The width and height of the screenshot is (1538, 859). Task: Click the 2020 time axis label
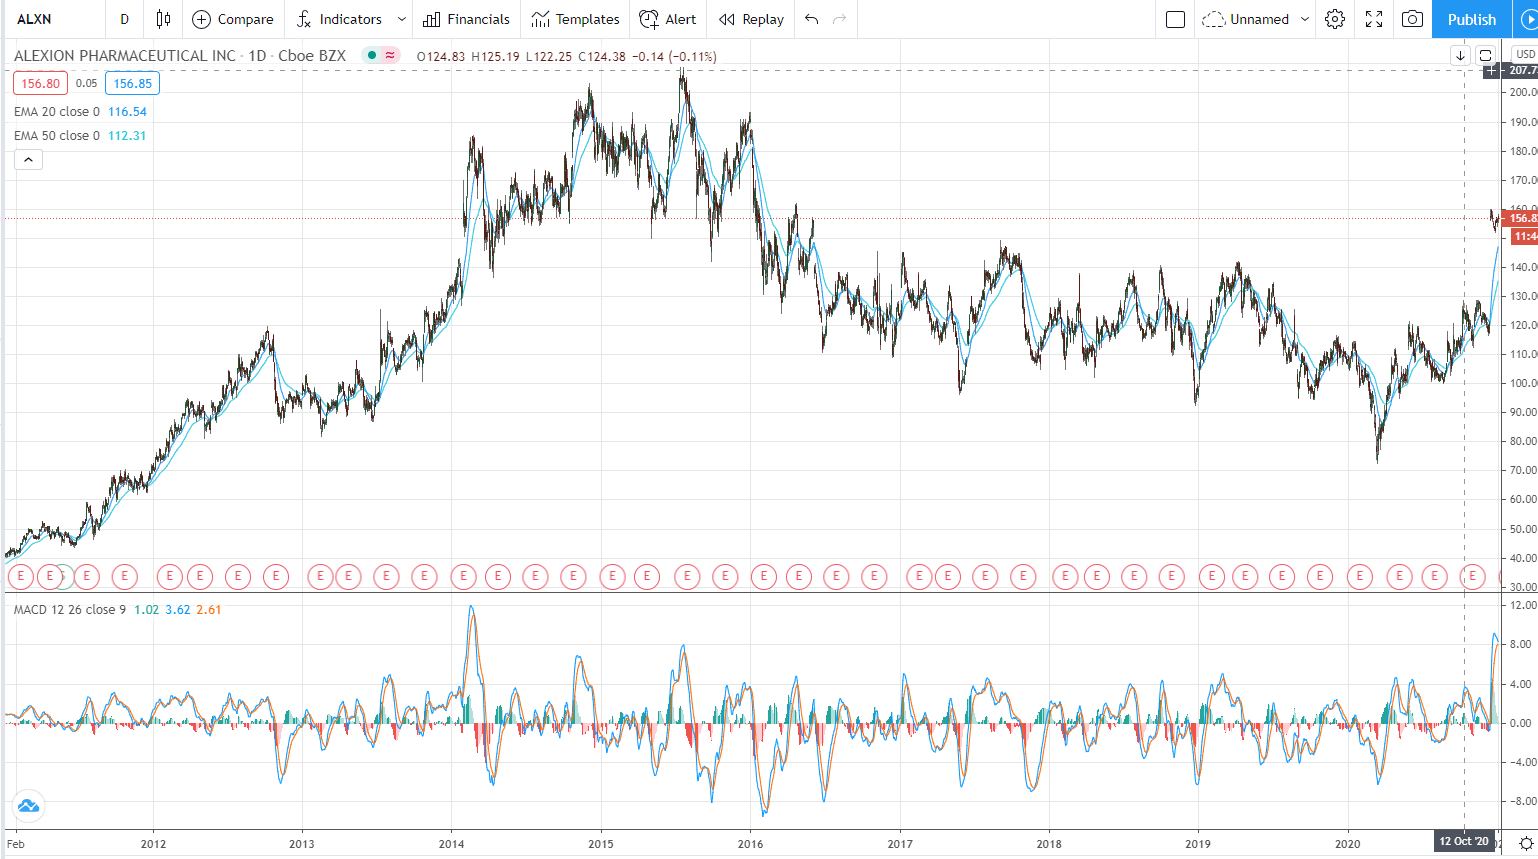pyautogui.click(x=1348, y=844)
